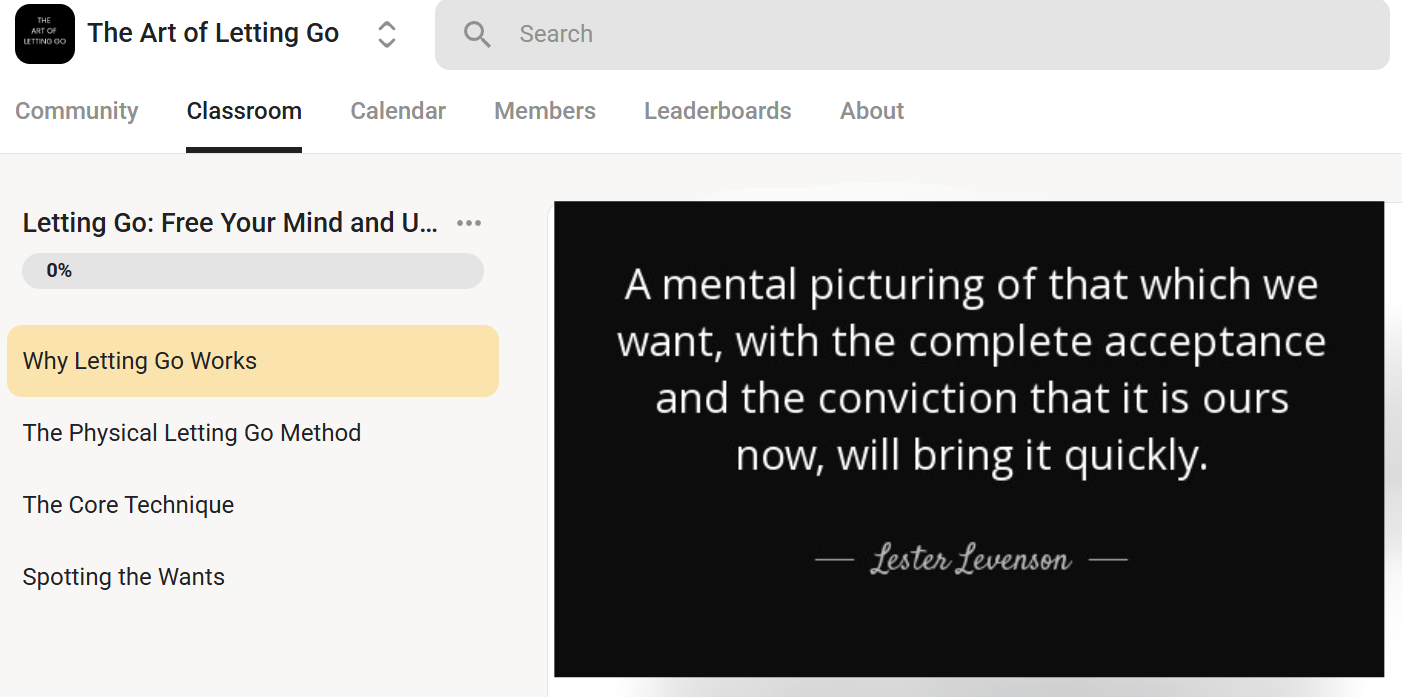Viewport: 1402px width, 697px height.
Task: Select the Why Letting Go Works lesson
Action: pyautogui.click(x=253, y=361)
